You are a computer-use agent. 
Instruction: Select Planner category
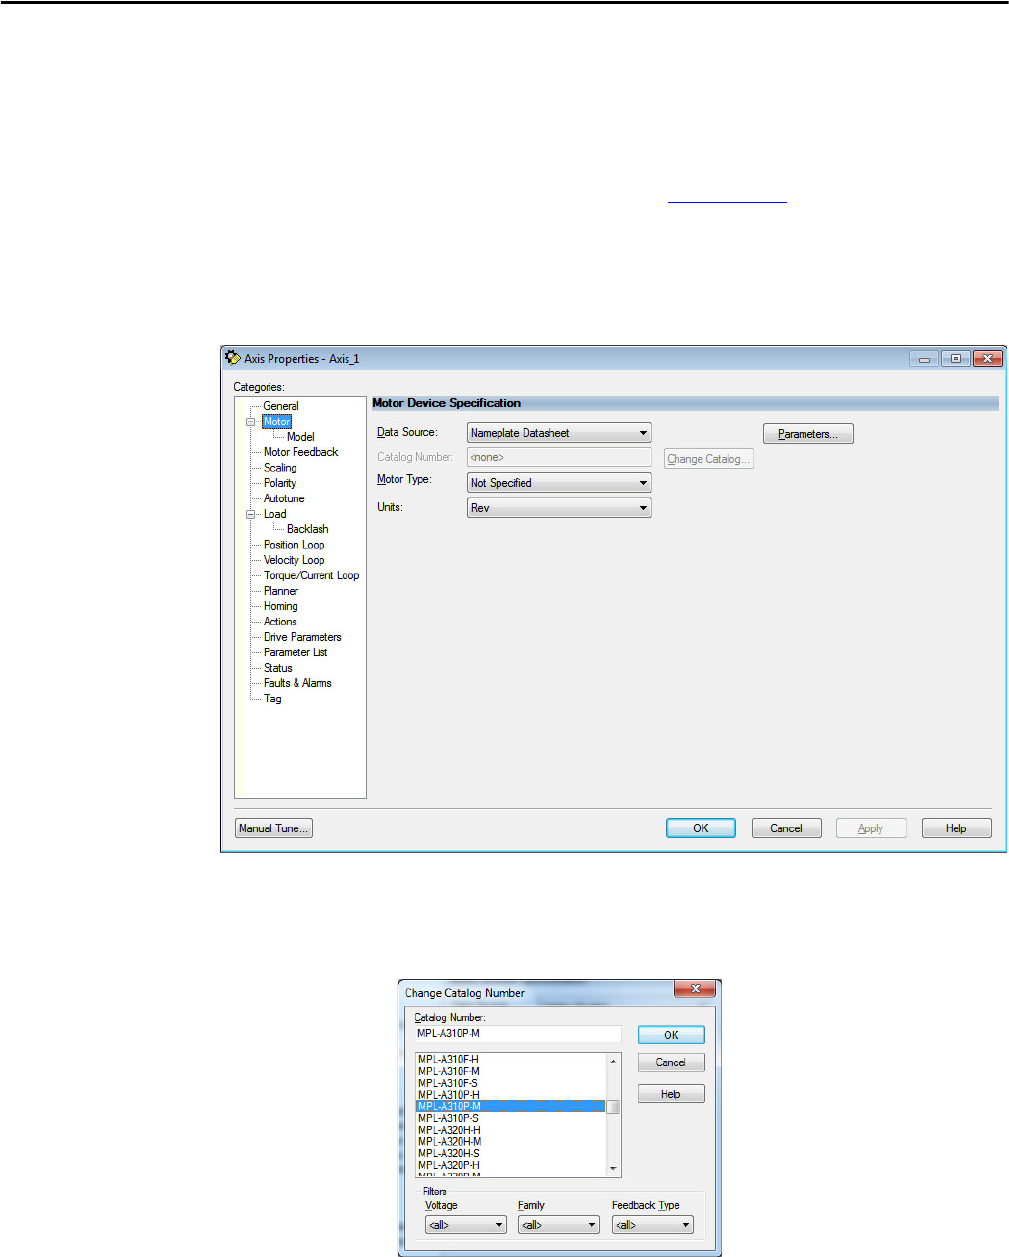(281, 591)
